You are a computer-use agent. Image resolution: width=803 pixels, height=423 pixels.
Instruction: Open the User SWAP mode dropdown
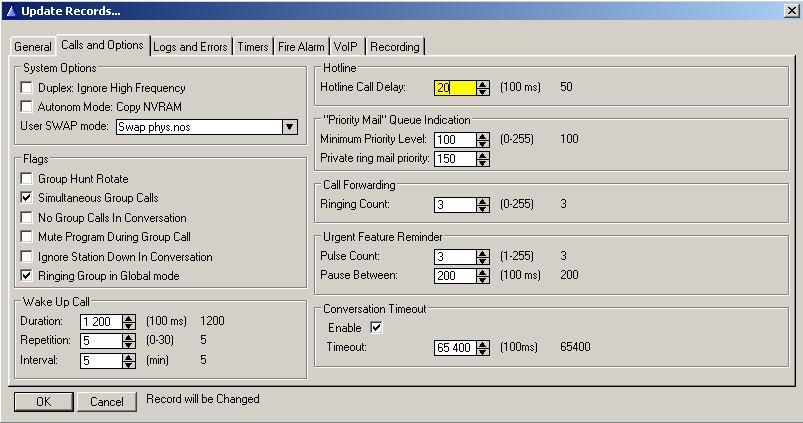(x=289, y=127)
